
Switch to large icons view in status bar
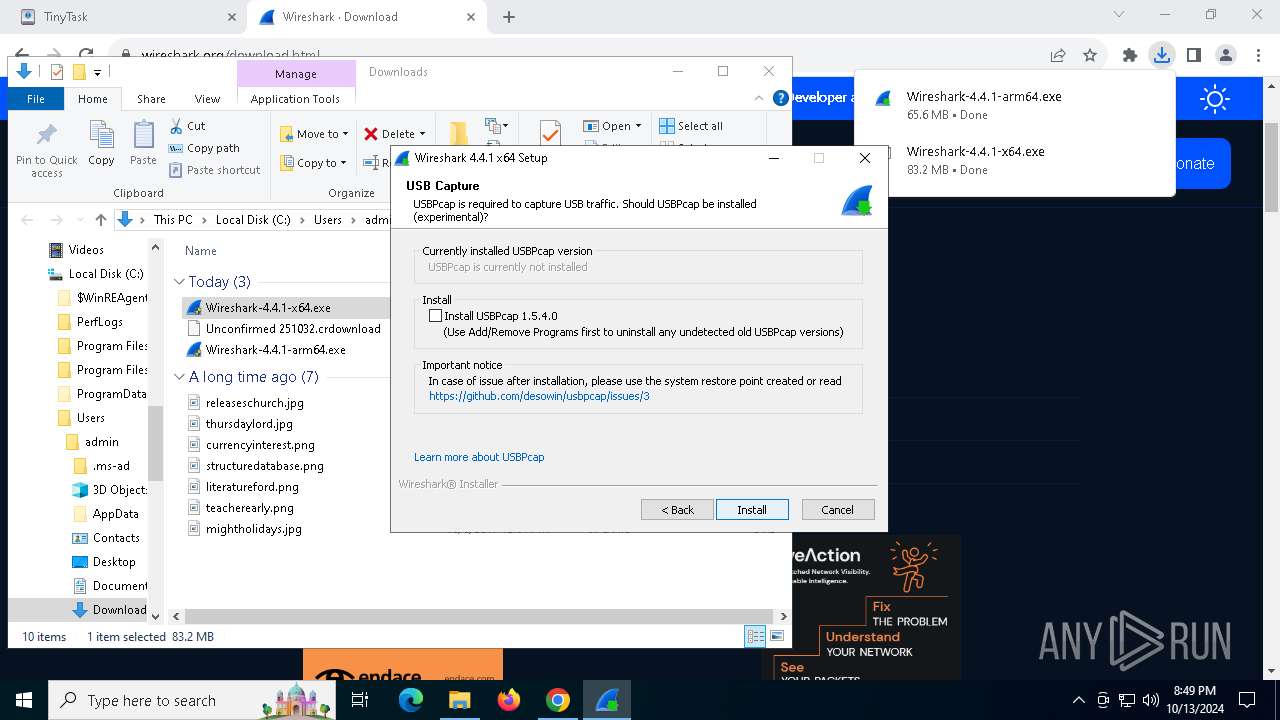point(776,636)
